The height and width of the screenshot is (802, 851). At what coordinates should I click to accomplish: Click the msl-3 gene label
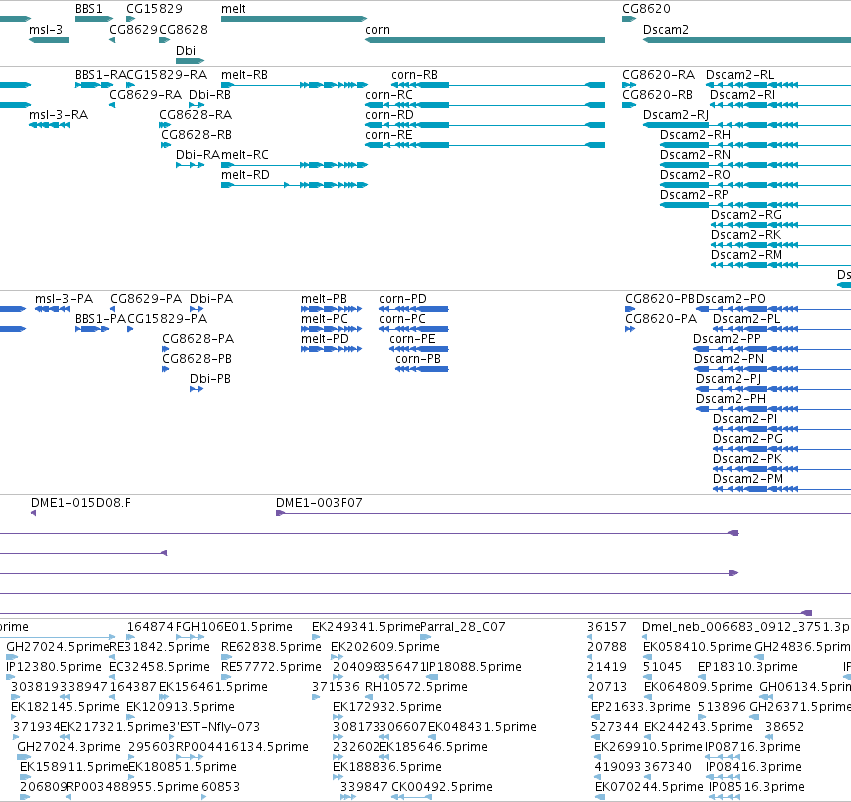click(x=46, y=30)
